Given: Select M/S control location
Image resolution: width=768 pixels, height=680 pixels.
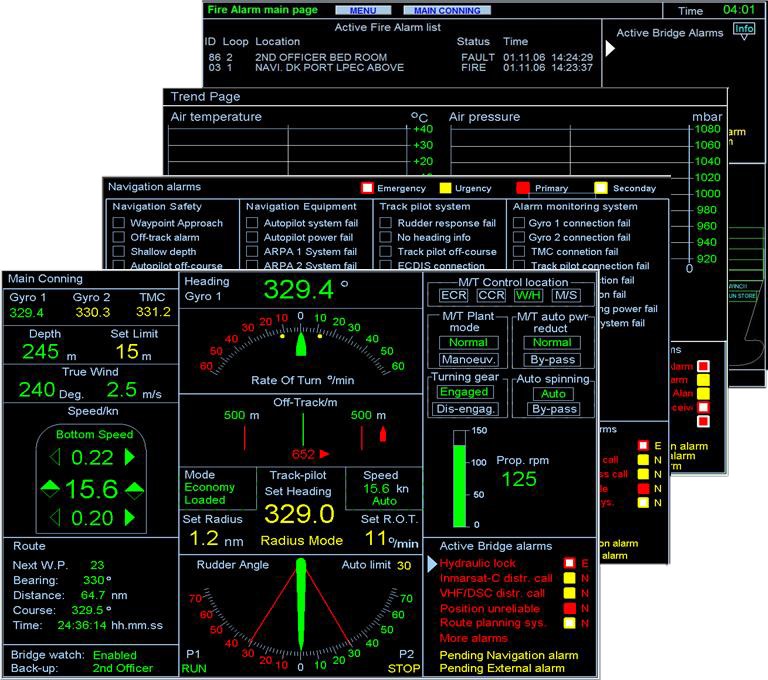Looking at the screenshot, I should 566,295.
